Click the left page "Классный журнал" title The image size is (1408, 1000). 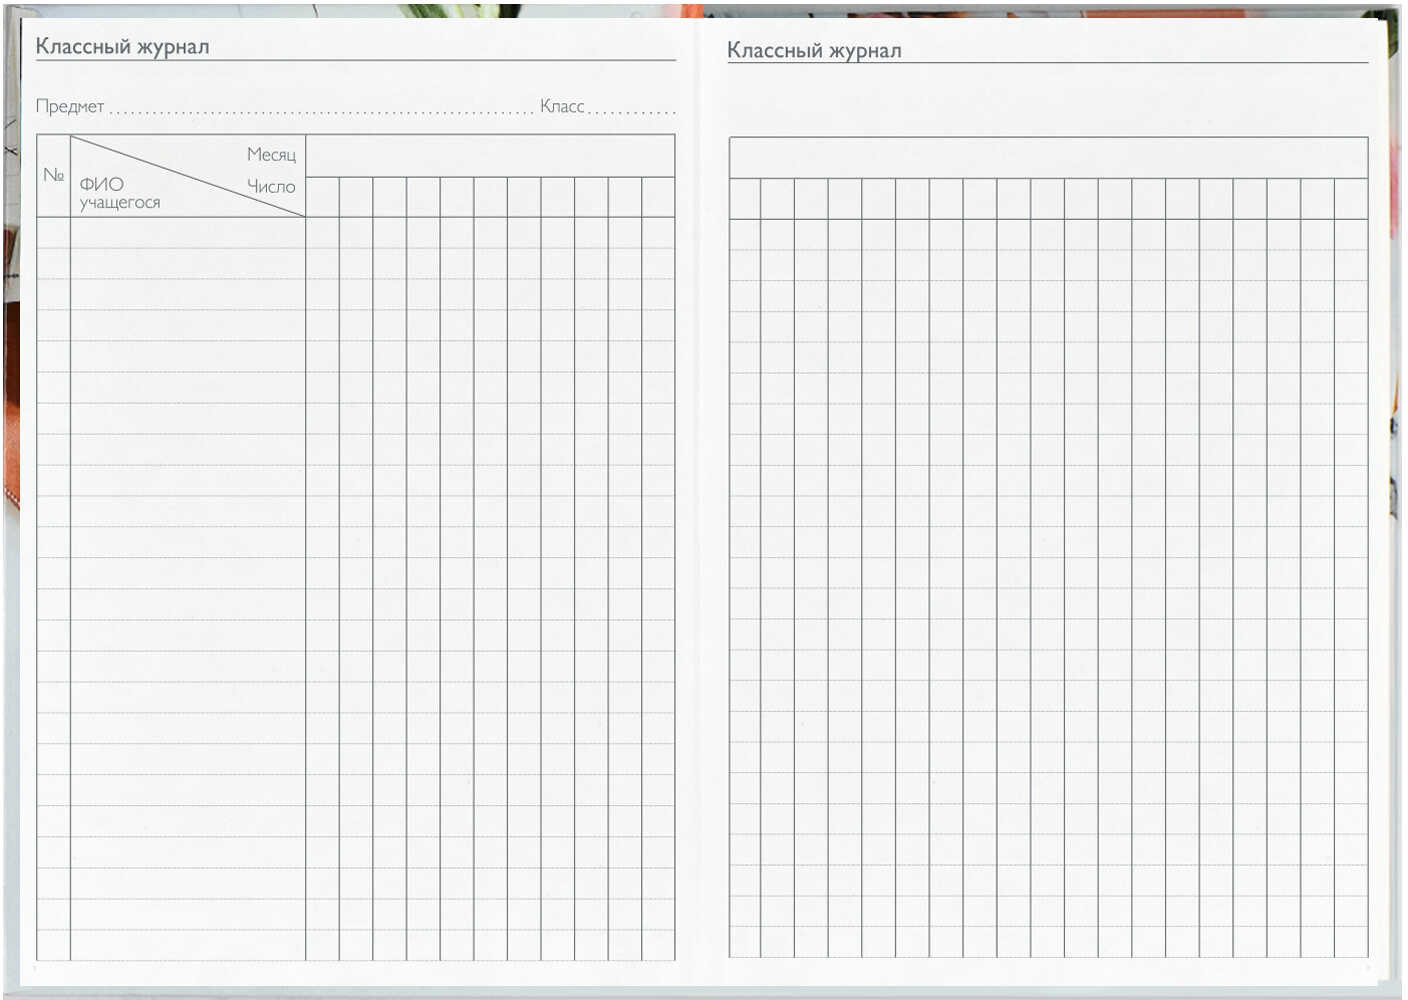pyautogui.click(x=122, y=47)
